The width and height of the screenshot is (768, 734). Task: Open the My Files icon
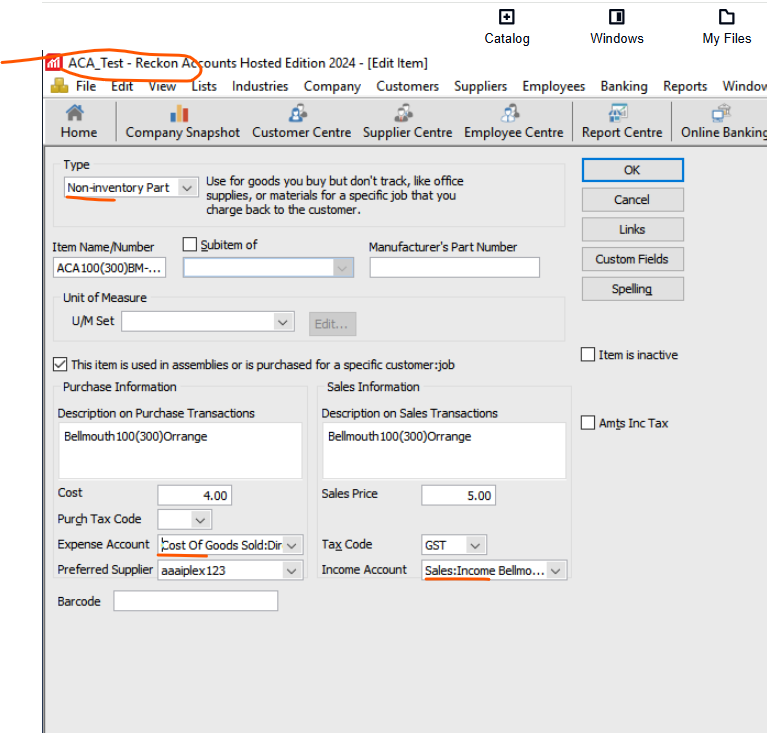click(726, 17)
